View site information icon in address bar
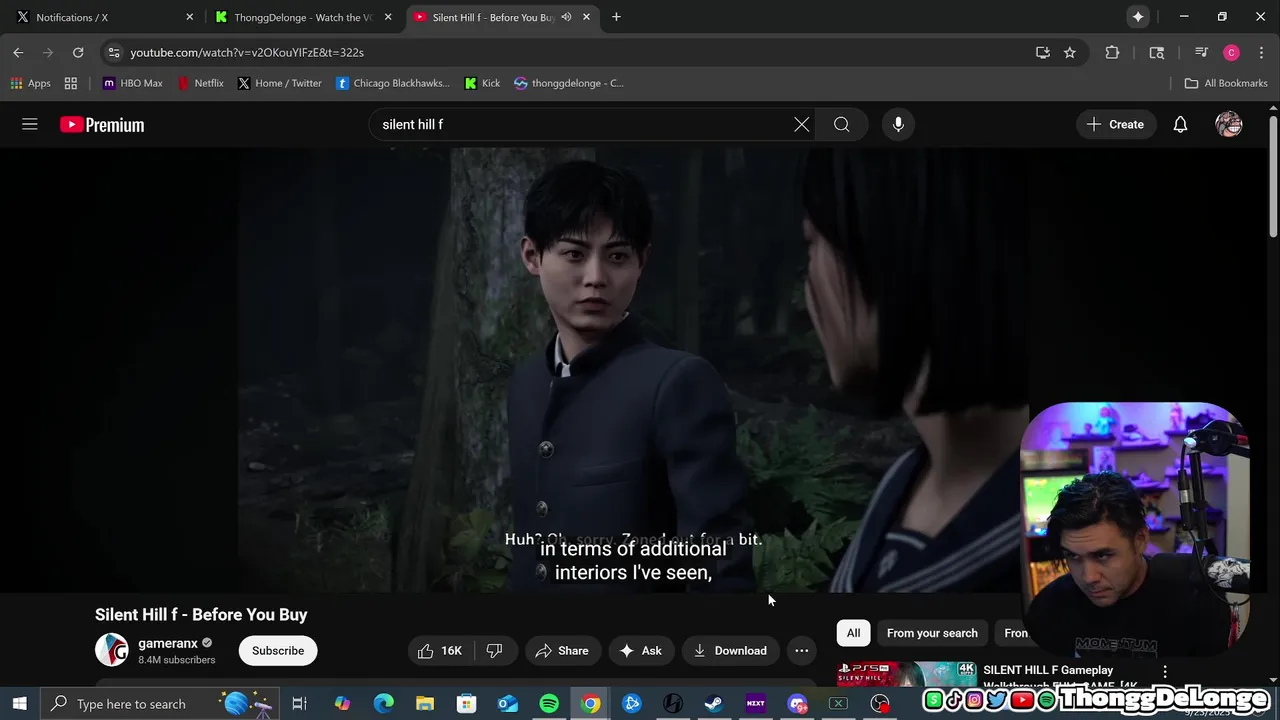This screenshot has width=1280, height=720. pos(113,52)
